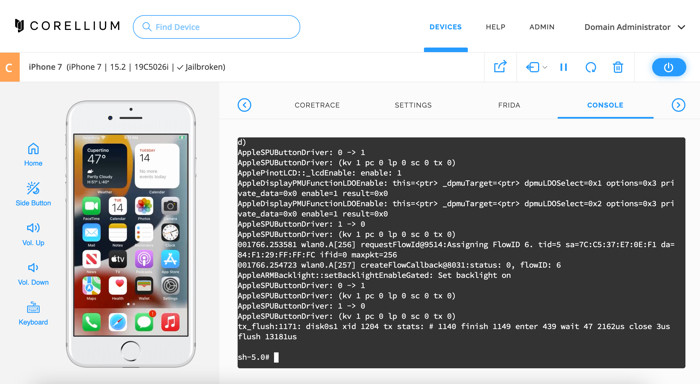This screenshot has width=700, height=384.
Task: Open Music in the iPhone dock
Action: (170, 322)
